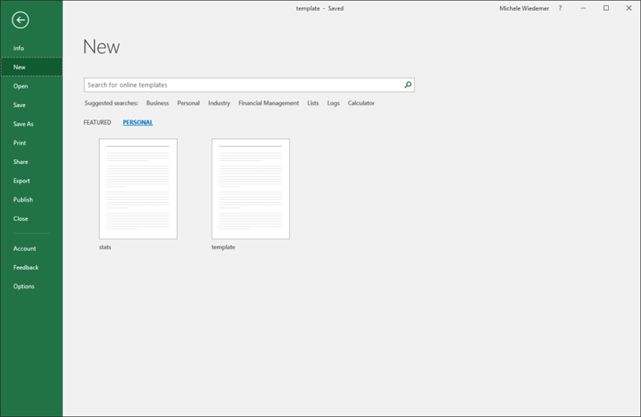Open the template thumbnail named template

(x=251, y=188)
